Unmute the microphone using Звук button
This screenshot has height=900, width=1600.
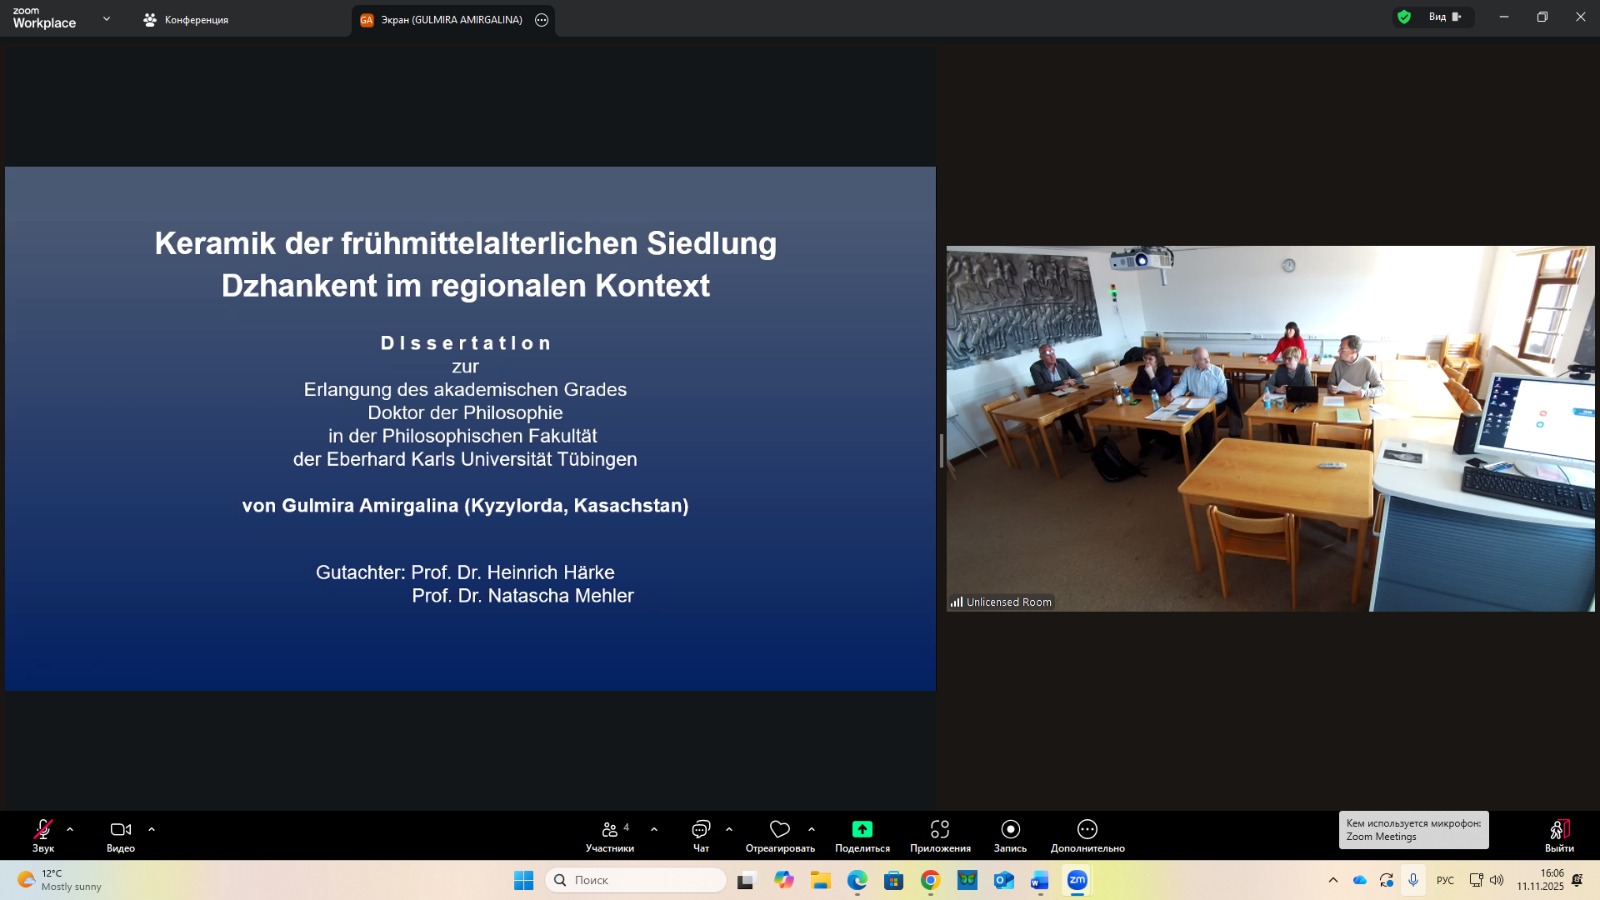coord(43,833)
